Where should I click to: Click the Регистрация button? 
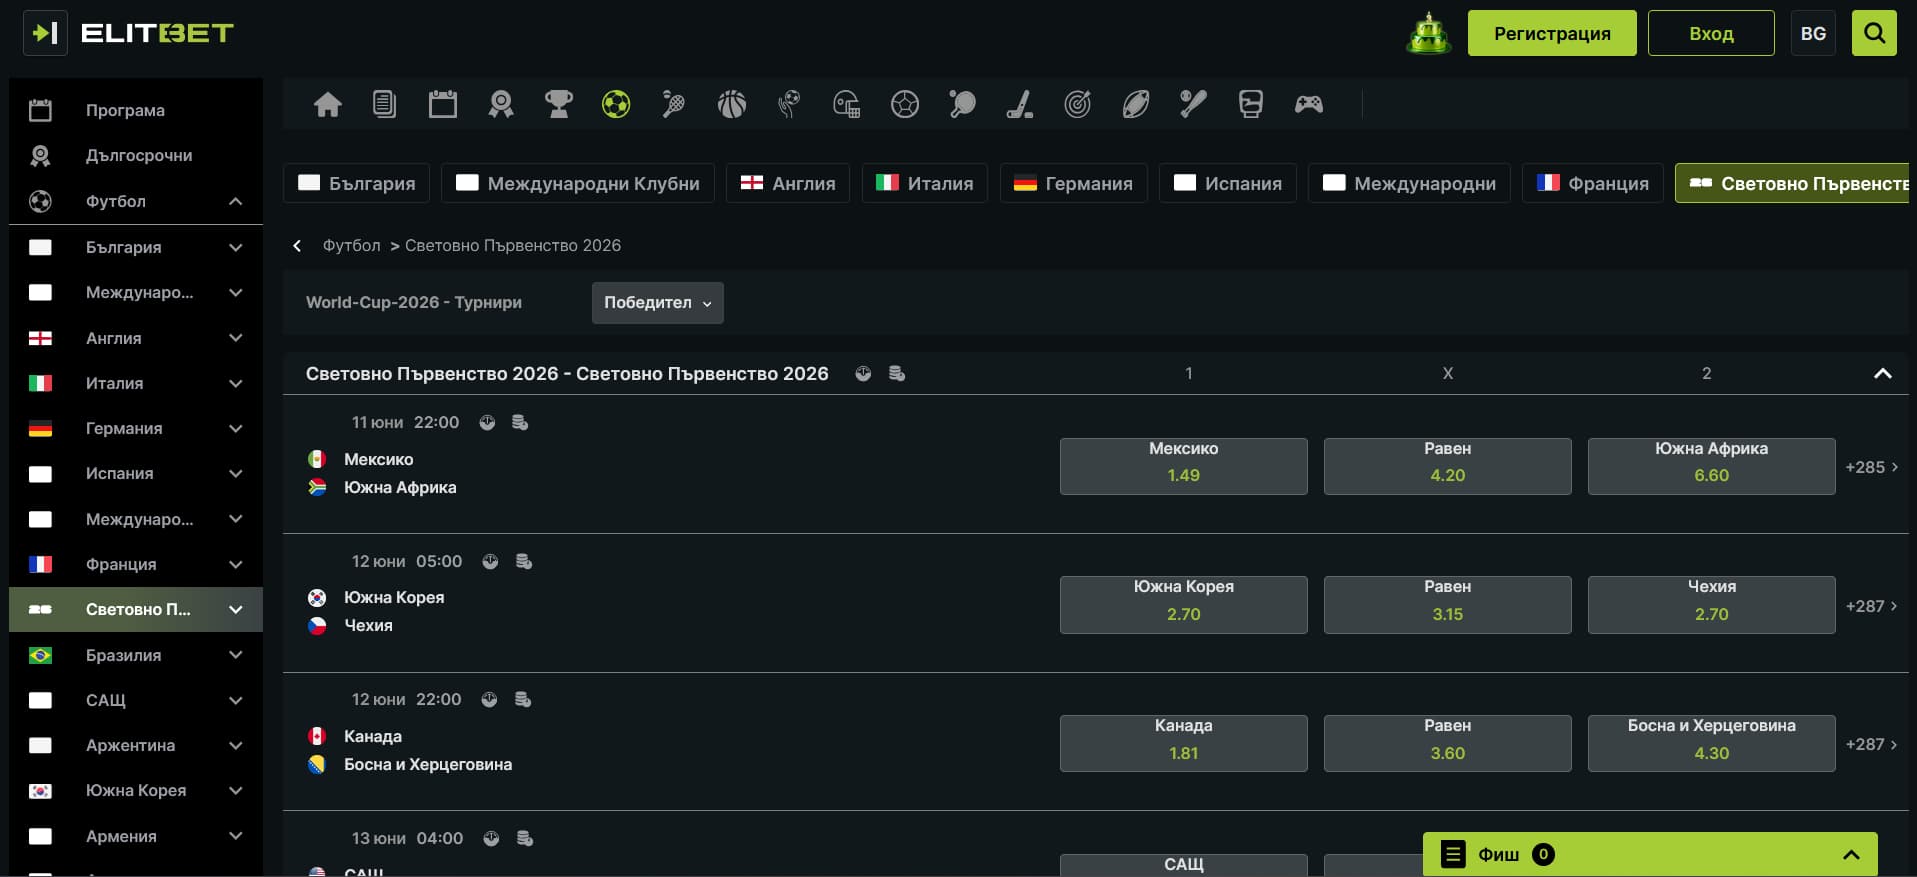1552,33
